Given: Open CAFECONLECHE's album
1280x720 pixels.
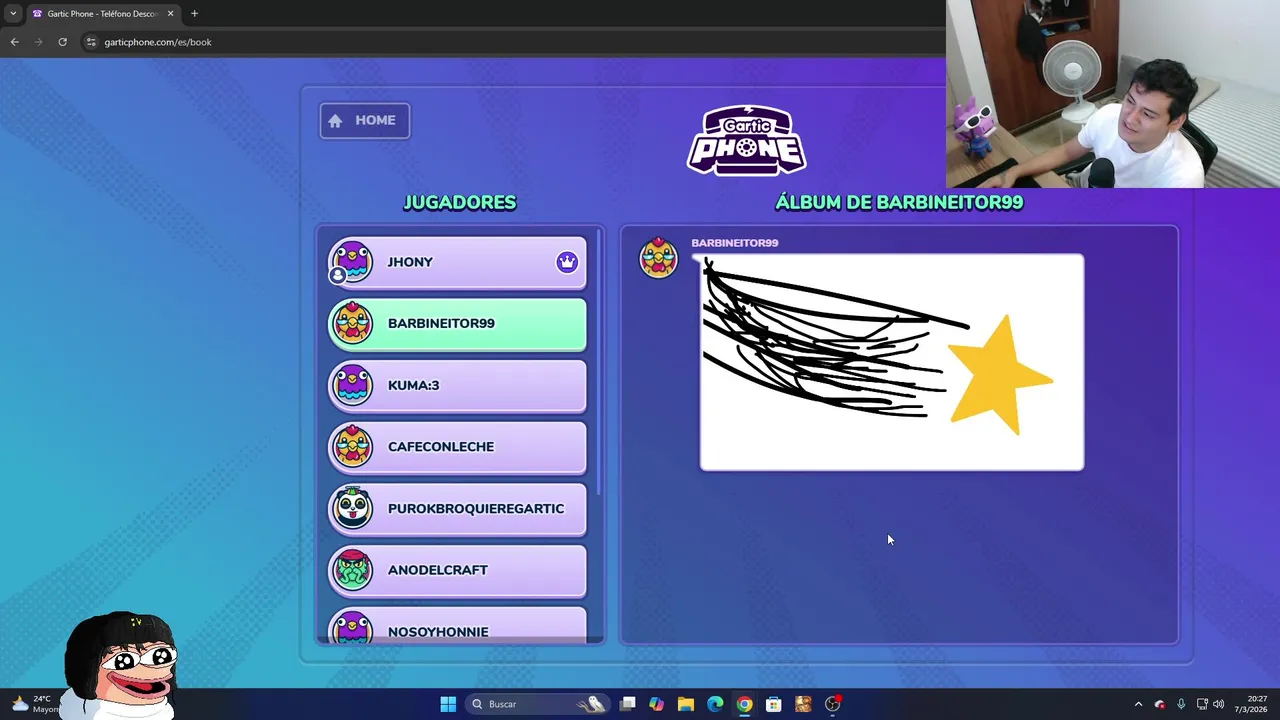Looking at the screenshot, I should pyautogui.click(x=457, y=447).
